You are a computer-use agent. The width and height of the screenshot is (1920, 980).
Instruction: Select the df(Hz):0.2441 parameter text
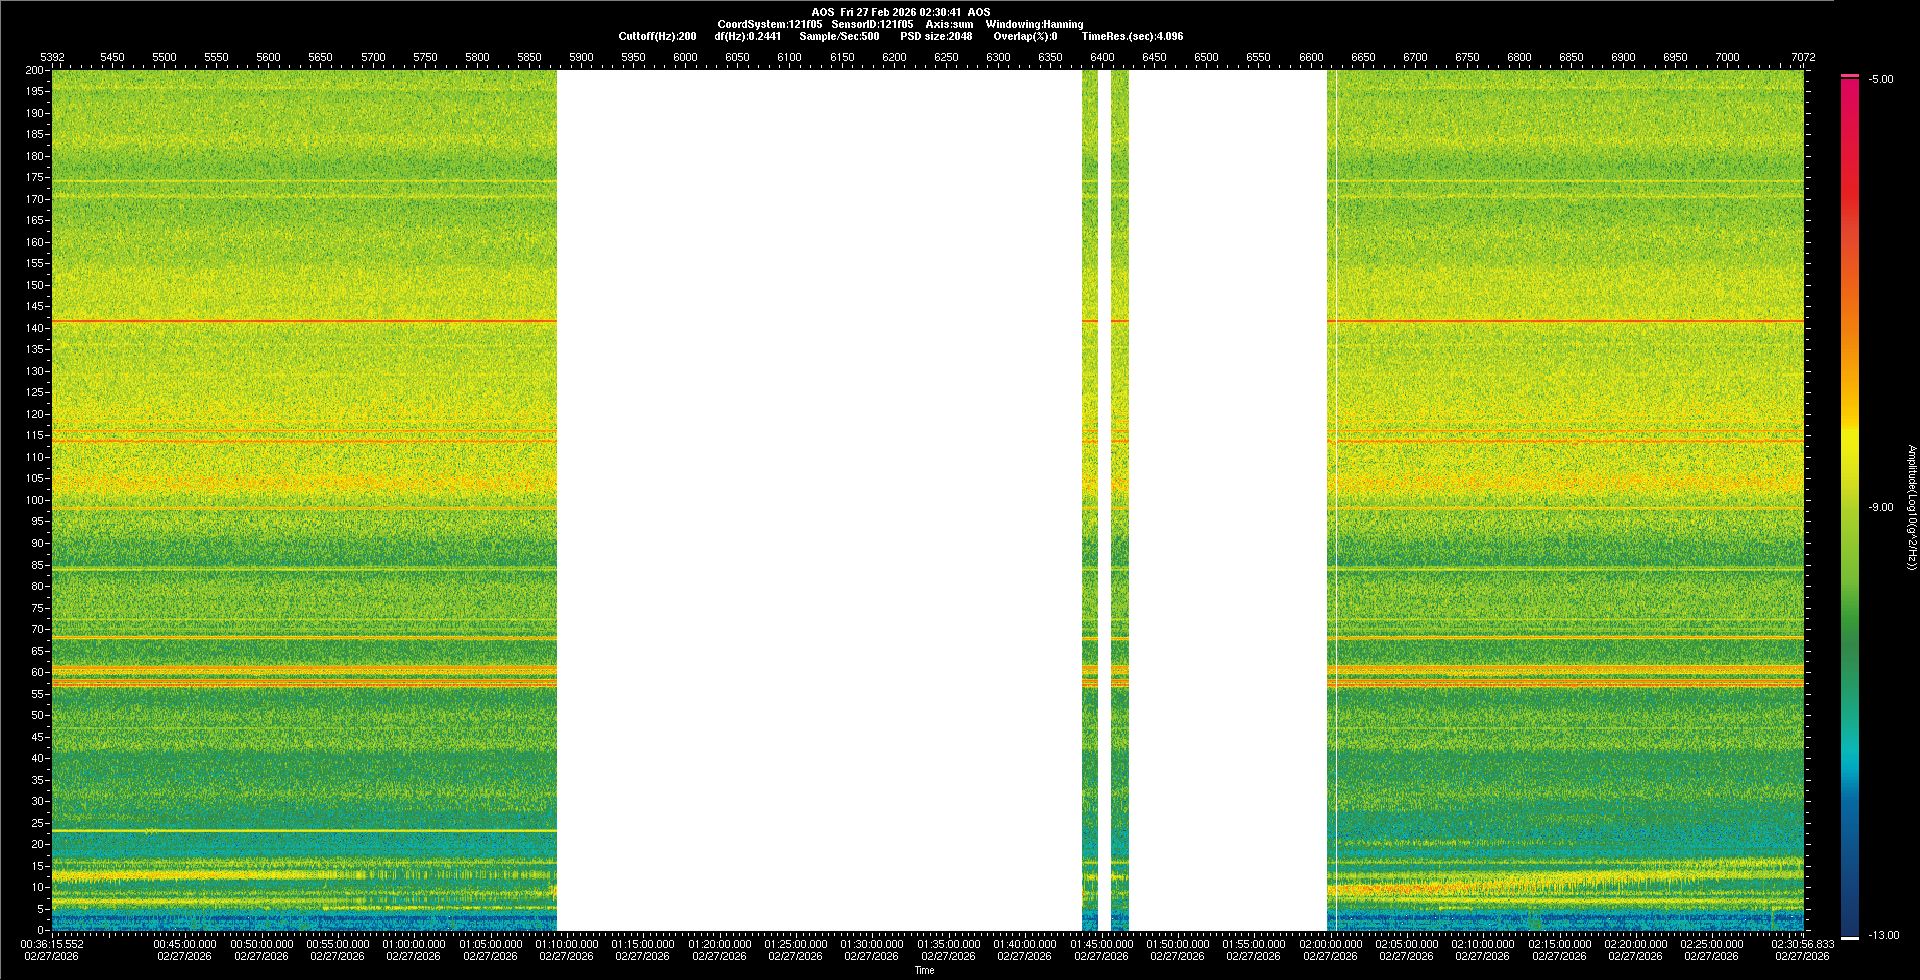click(x=748, y=36)
